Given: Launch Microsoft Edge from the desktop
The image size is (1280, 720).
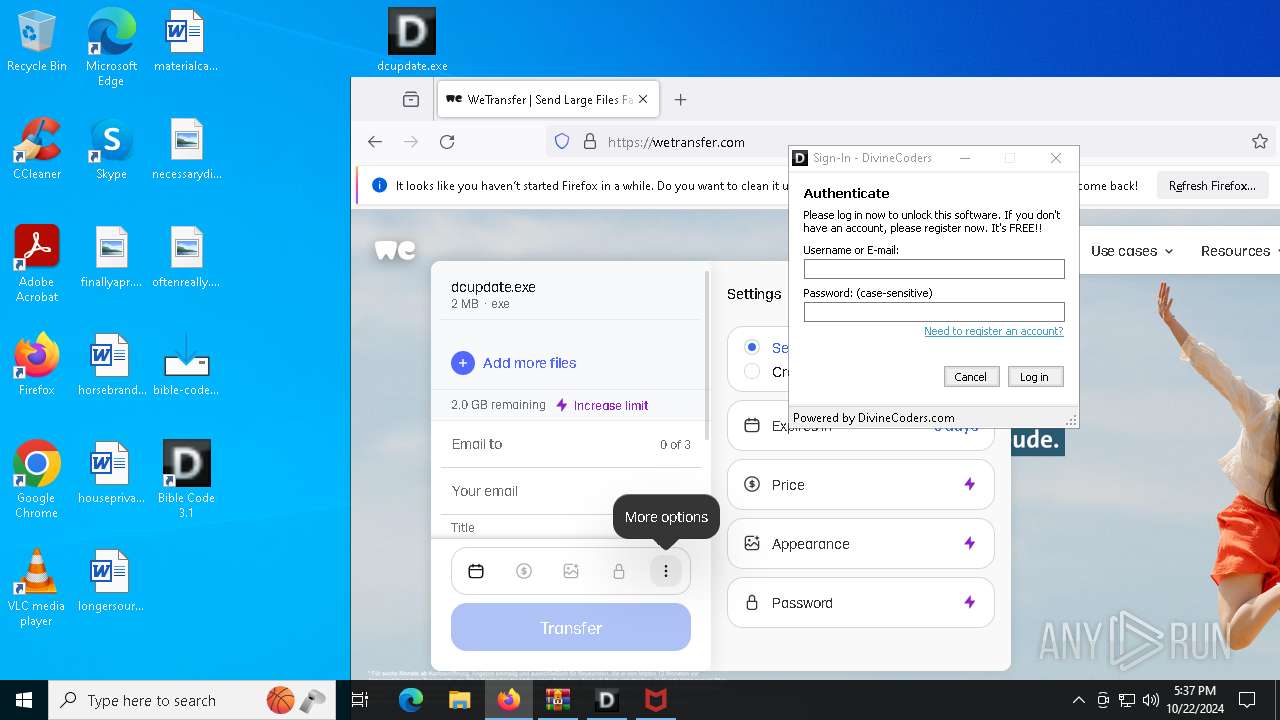Looking at the screenshot, I should pyautogui.click(x=111, y=46).
